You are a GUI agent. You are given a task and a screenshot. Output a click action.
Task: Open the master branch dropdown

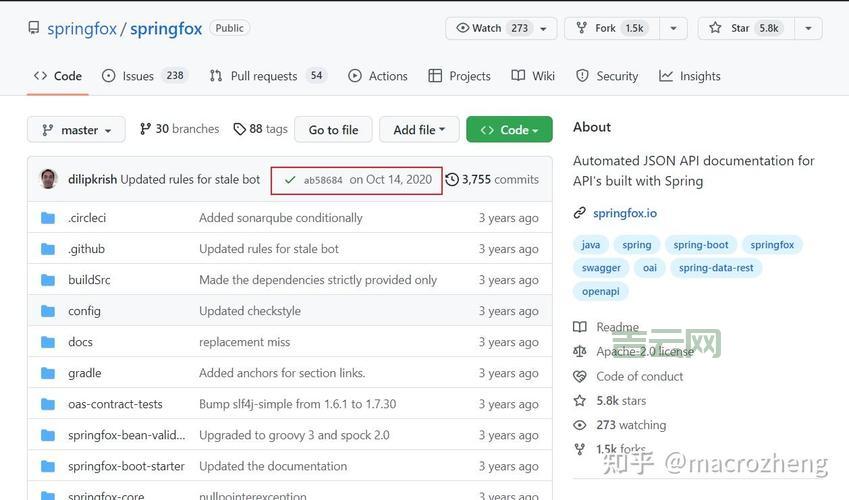click(x=76, y=130)
